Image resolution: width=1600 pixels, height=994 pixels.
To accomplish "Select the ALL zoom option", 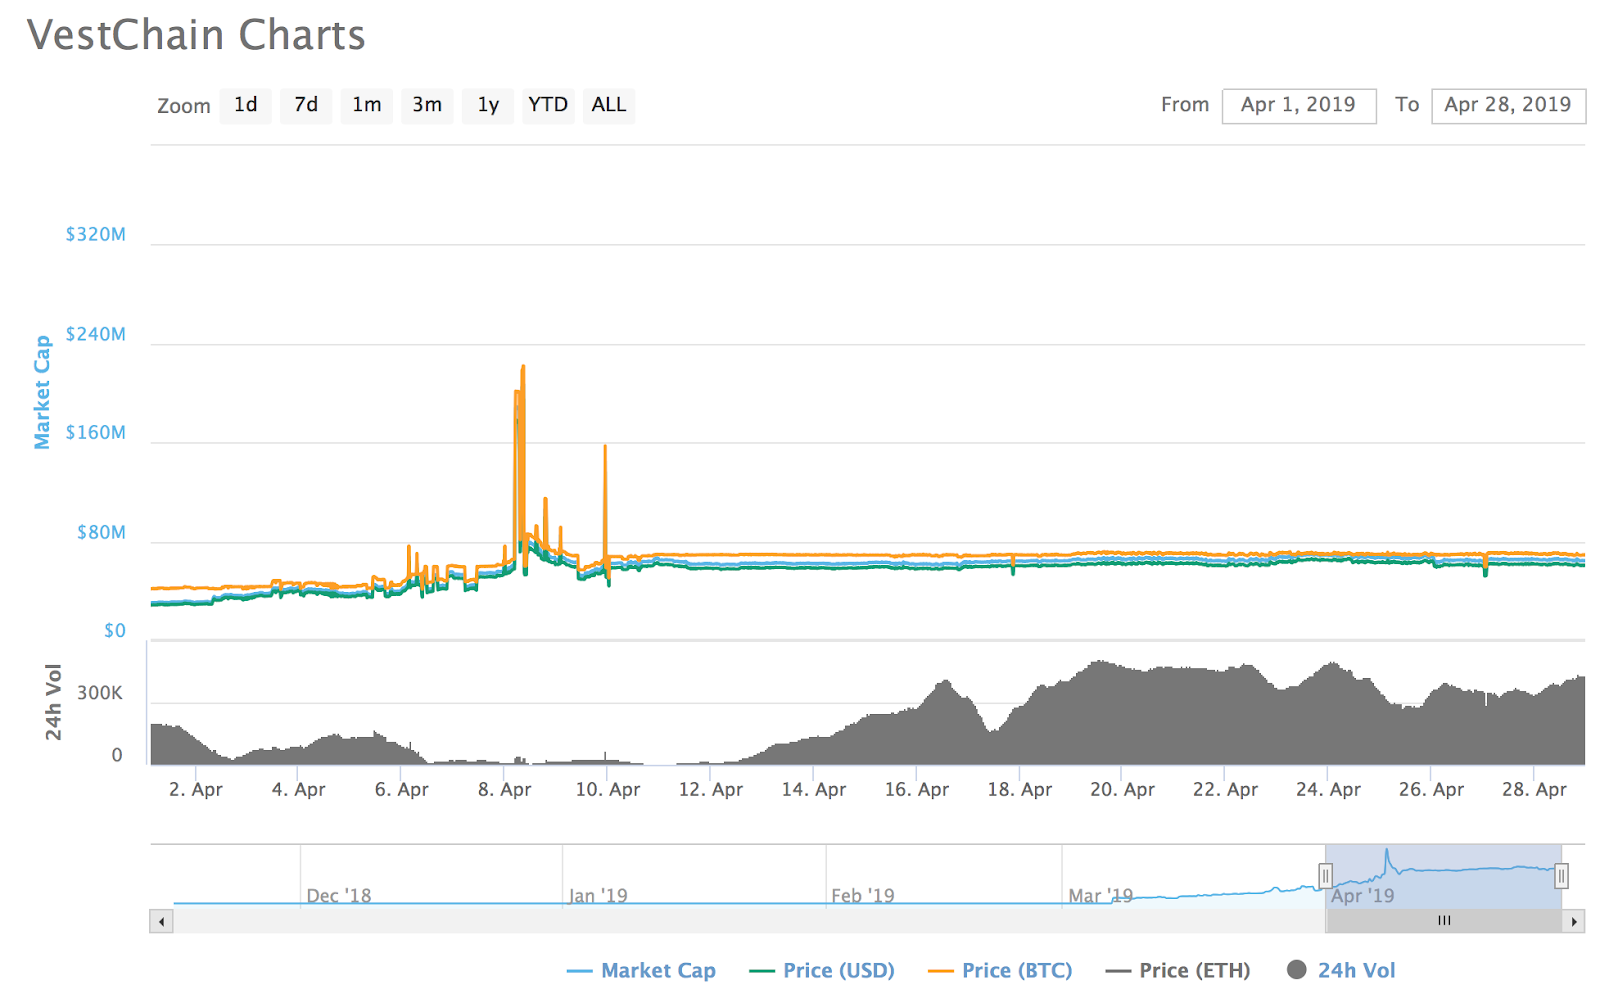I will tap(609, 105).
